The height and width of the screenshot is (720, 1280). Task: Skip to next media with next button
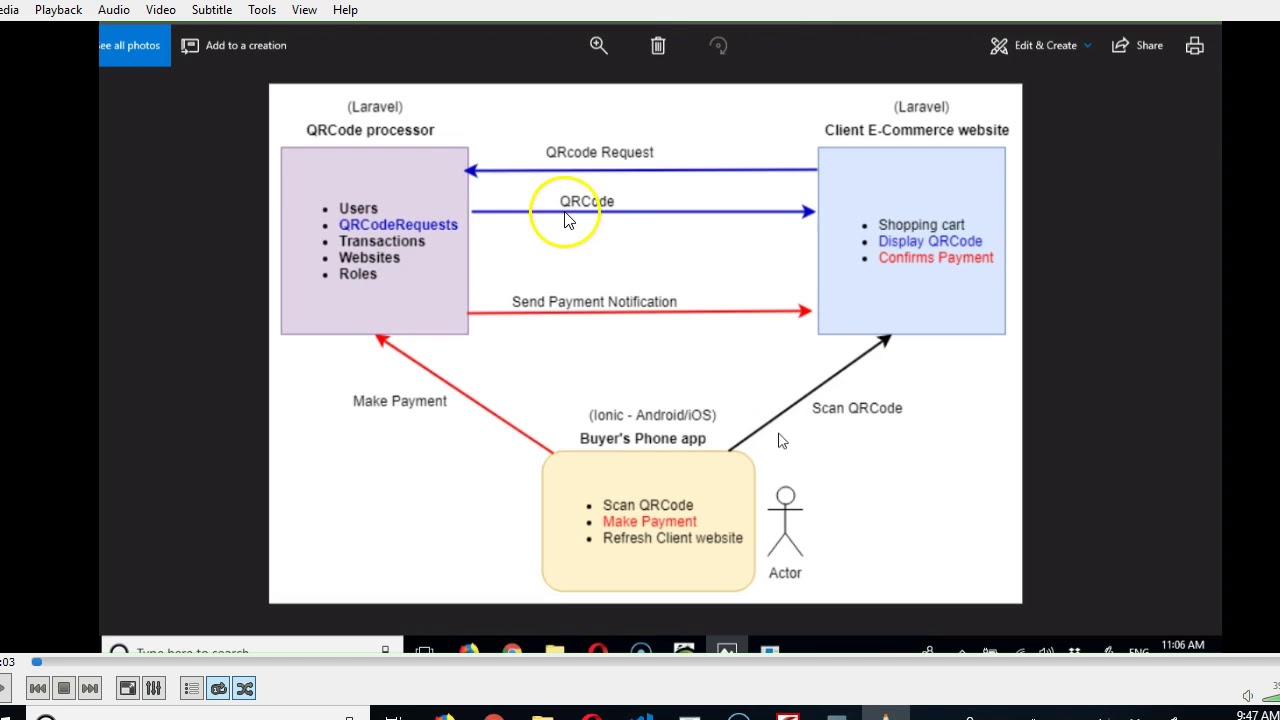[x=89, y=688]
